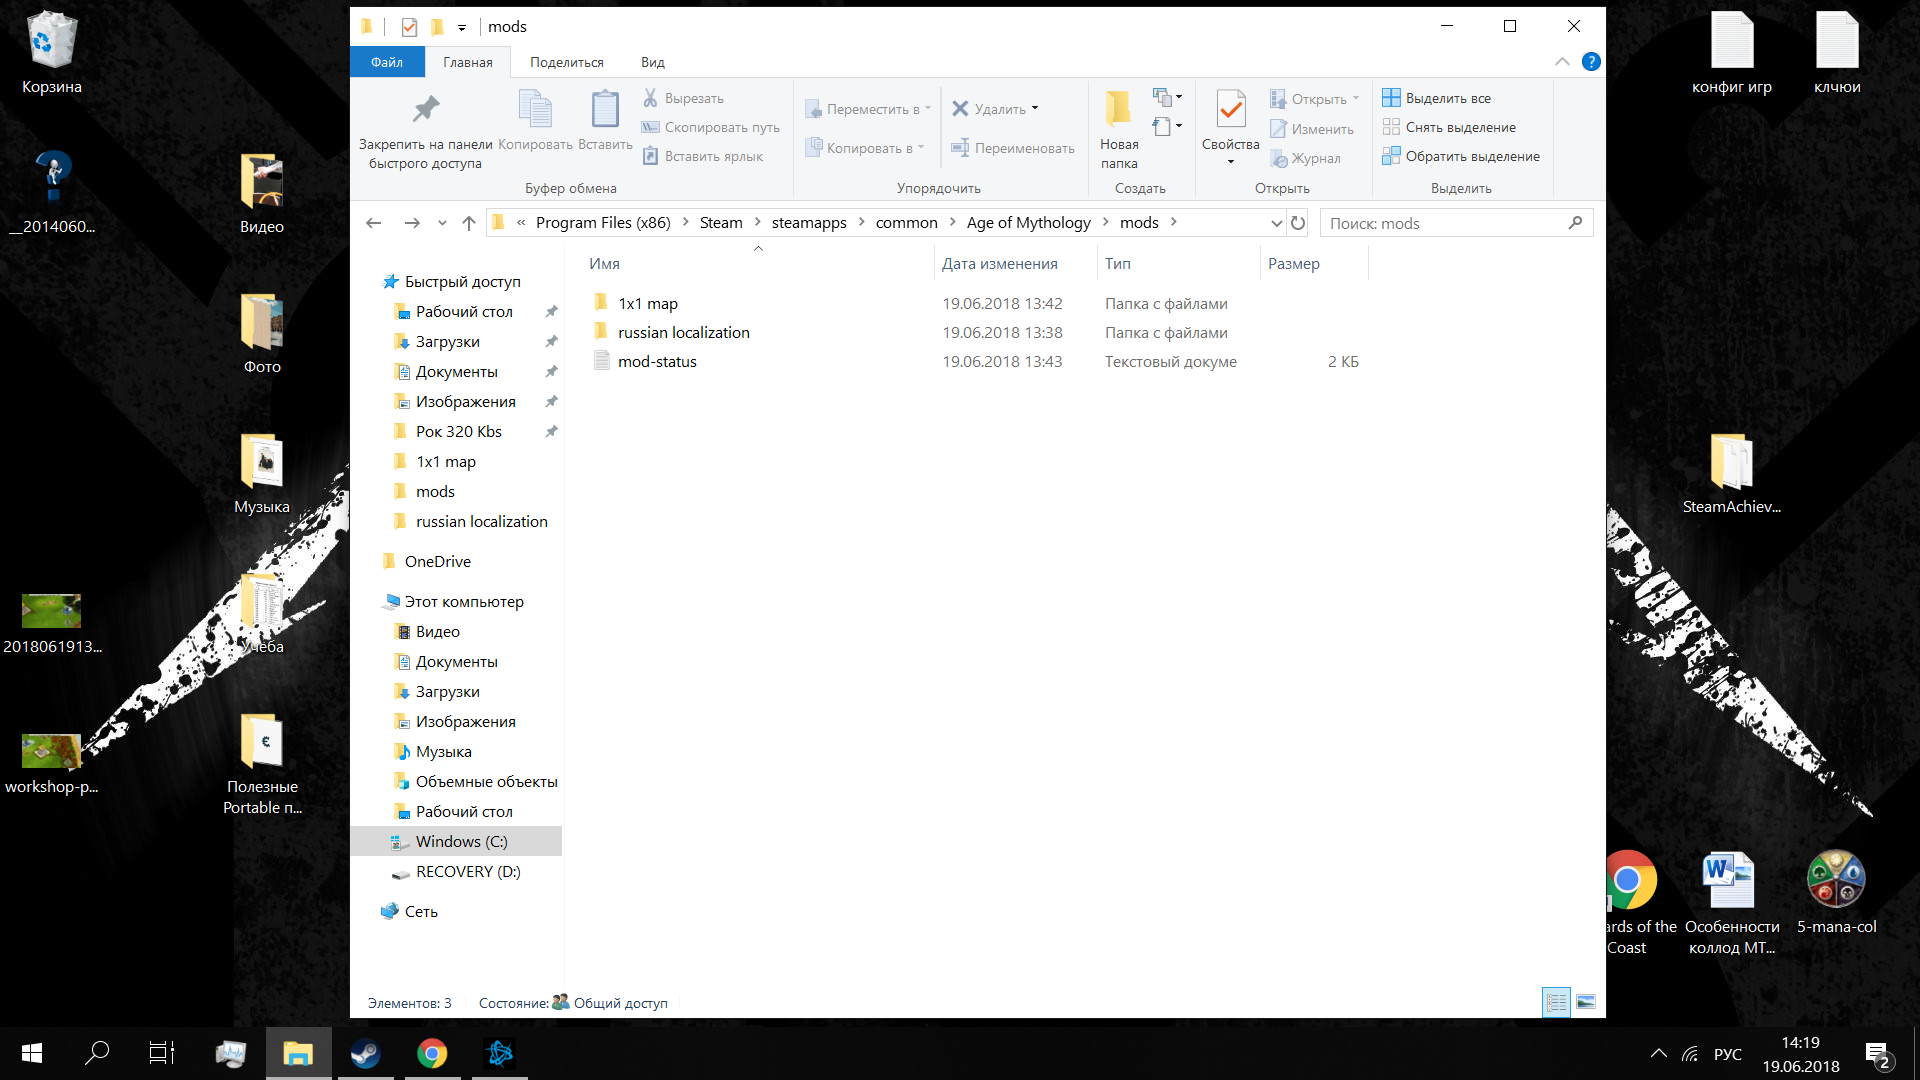Image resolution: width=1920 pixels, height=1080 pixels.
Task: Select the 5-mana-col desktop shortcut
Action: [x=1836, y=893]
